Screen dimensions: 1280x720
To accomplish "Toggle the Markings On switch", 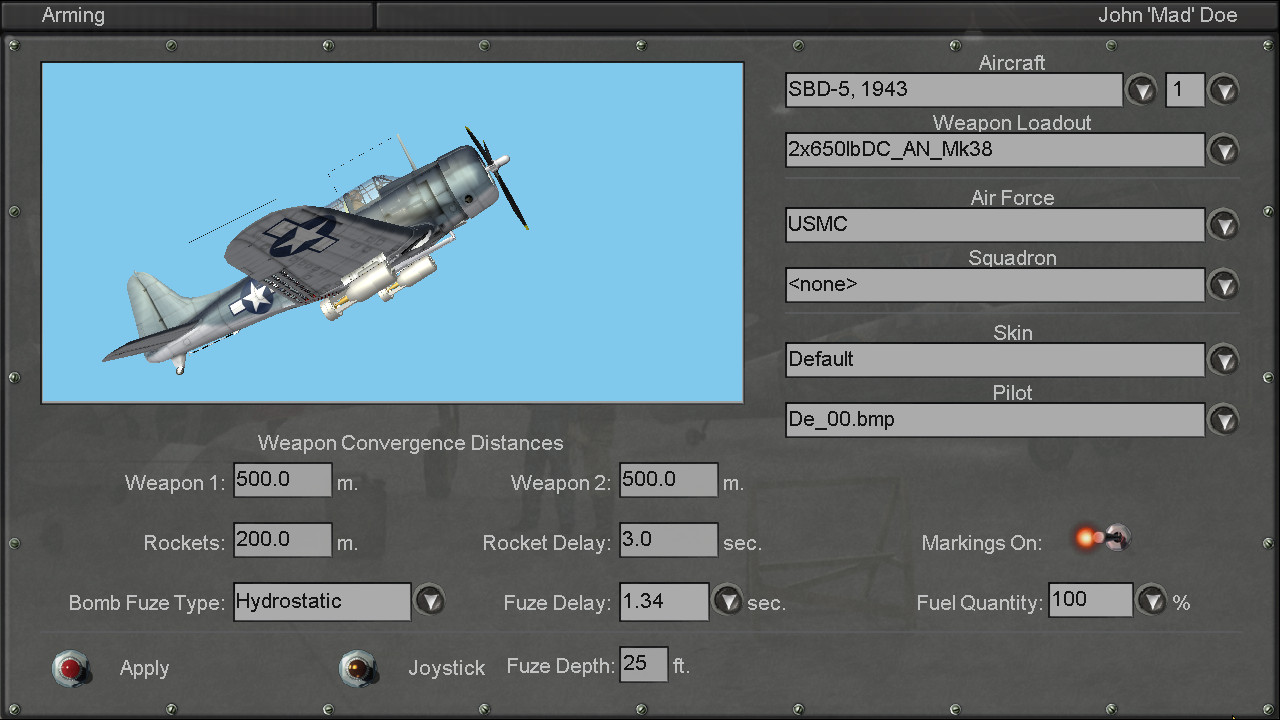I will (x=1102, y=539).
